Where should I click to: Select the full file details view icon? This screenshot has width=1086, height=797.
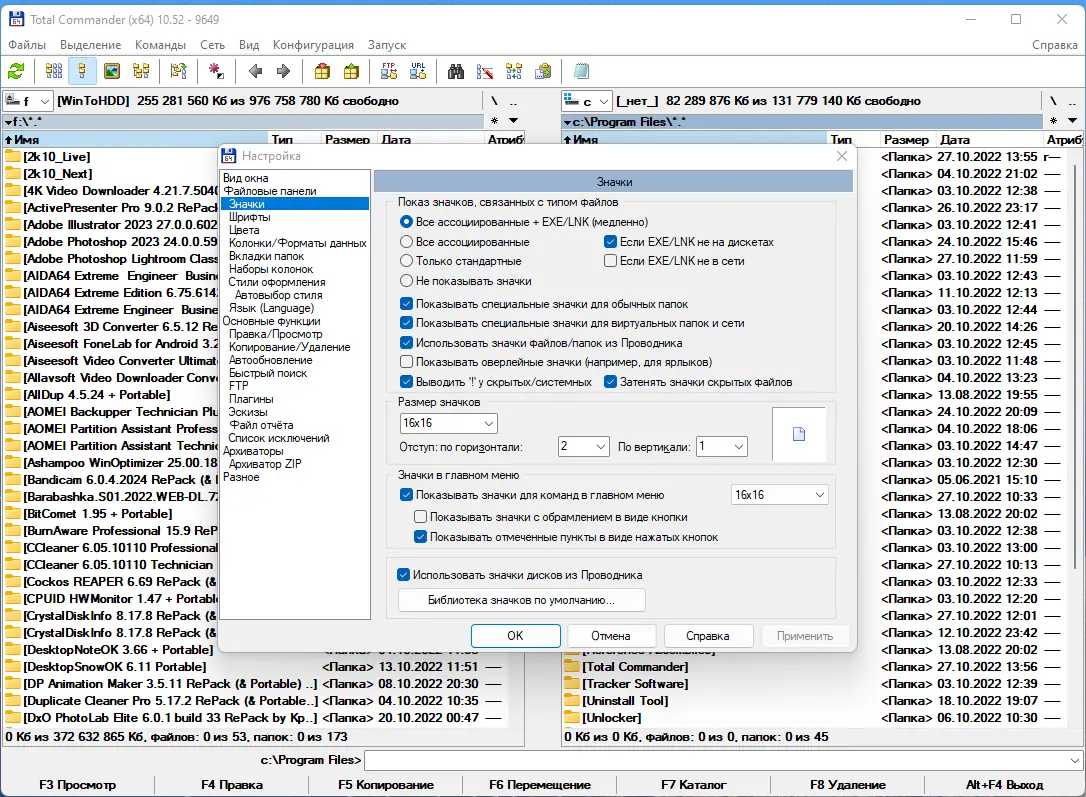click(x=82, y=71)
